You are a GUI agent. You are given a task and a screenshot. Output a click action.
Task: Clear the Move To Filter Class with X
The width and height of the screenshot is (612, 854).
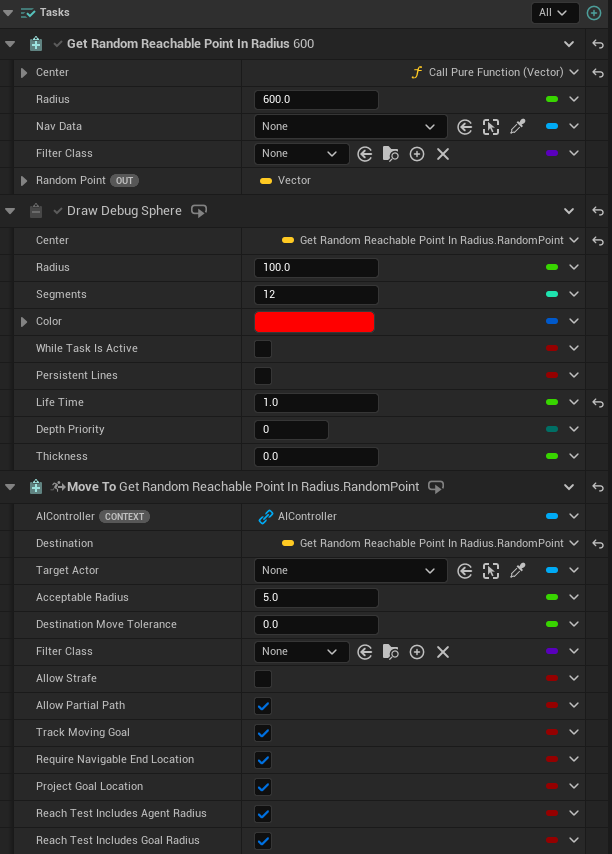[443, 652]
